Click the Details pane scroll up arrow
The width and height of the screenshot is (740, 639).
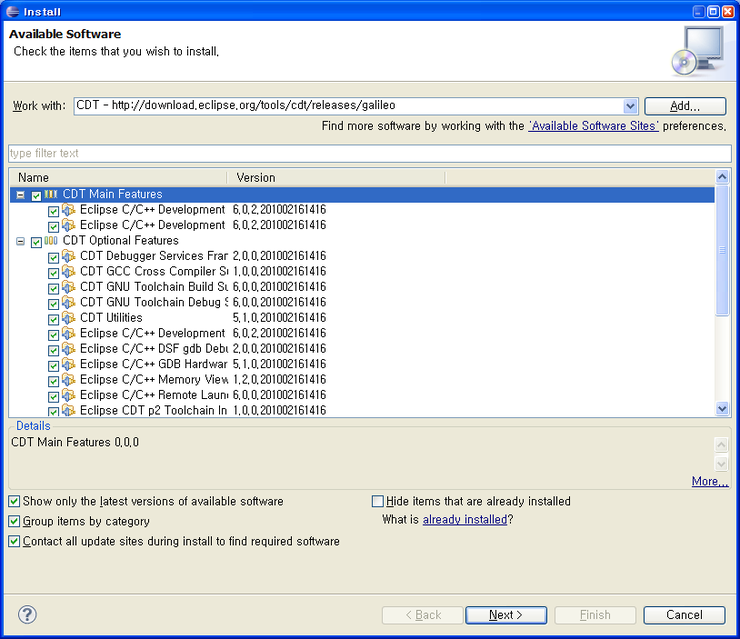[721, 445]
